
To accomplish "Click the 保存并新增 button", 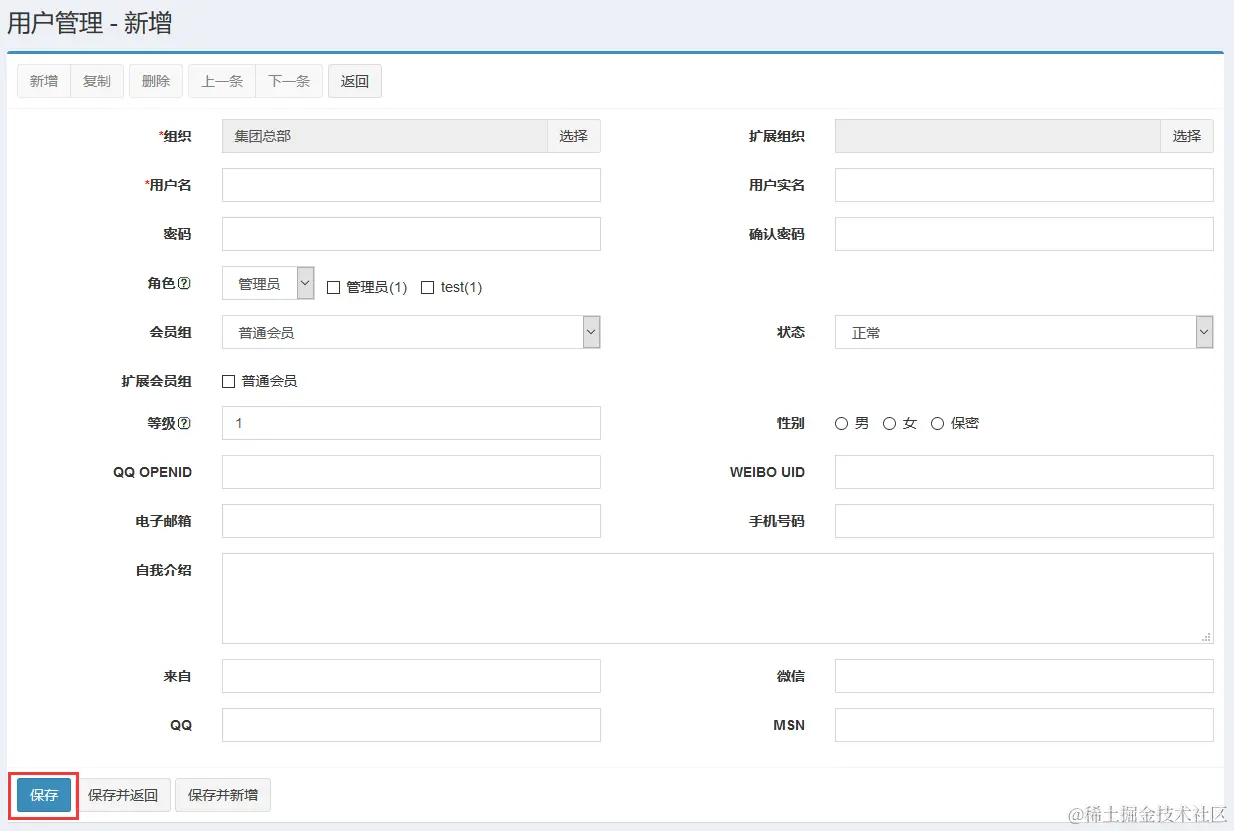I will point(223,795).
